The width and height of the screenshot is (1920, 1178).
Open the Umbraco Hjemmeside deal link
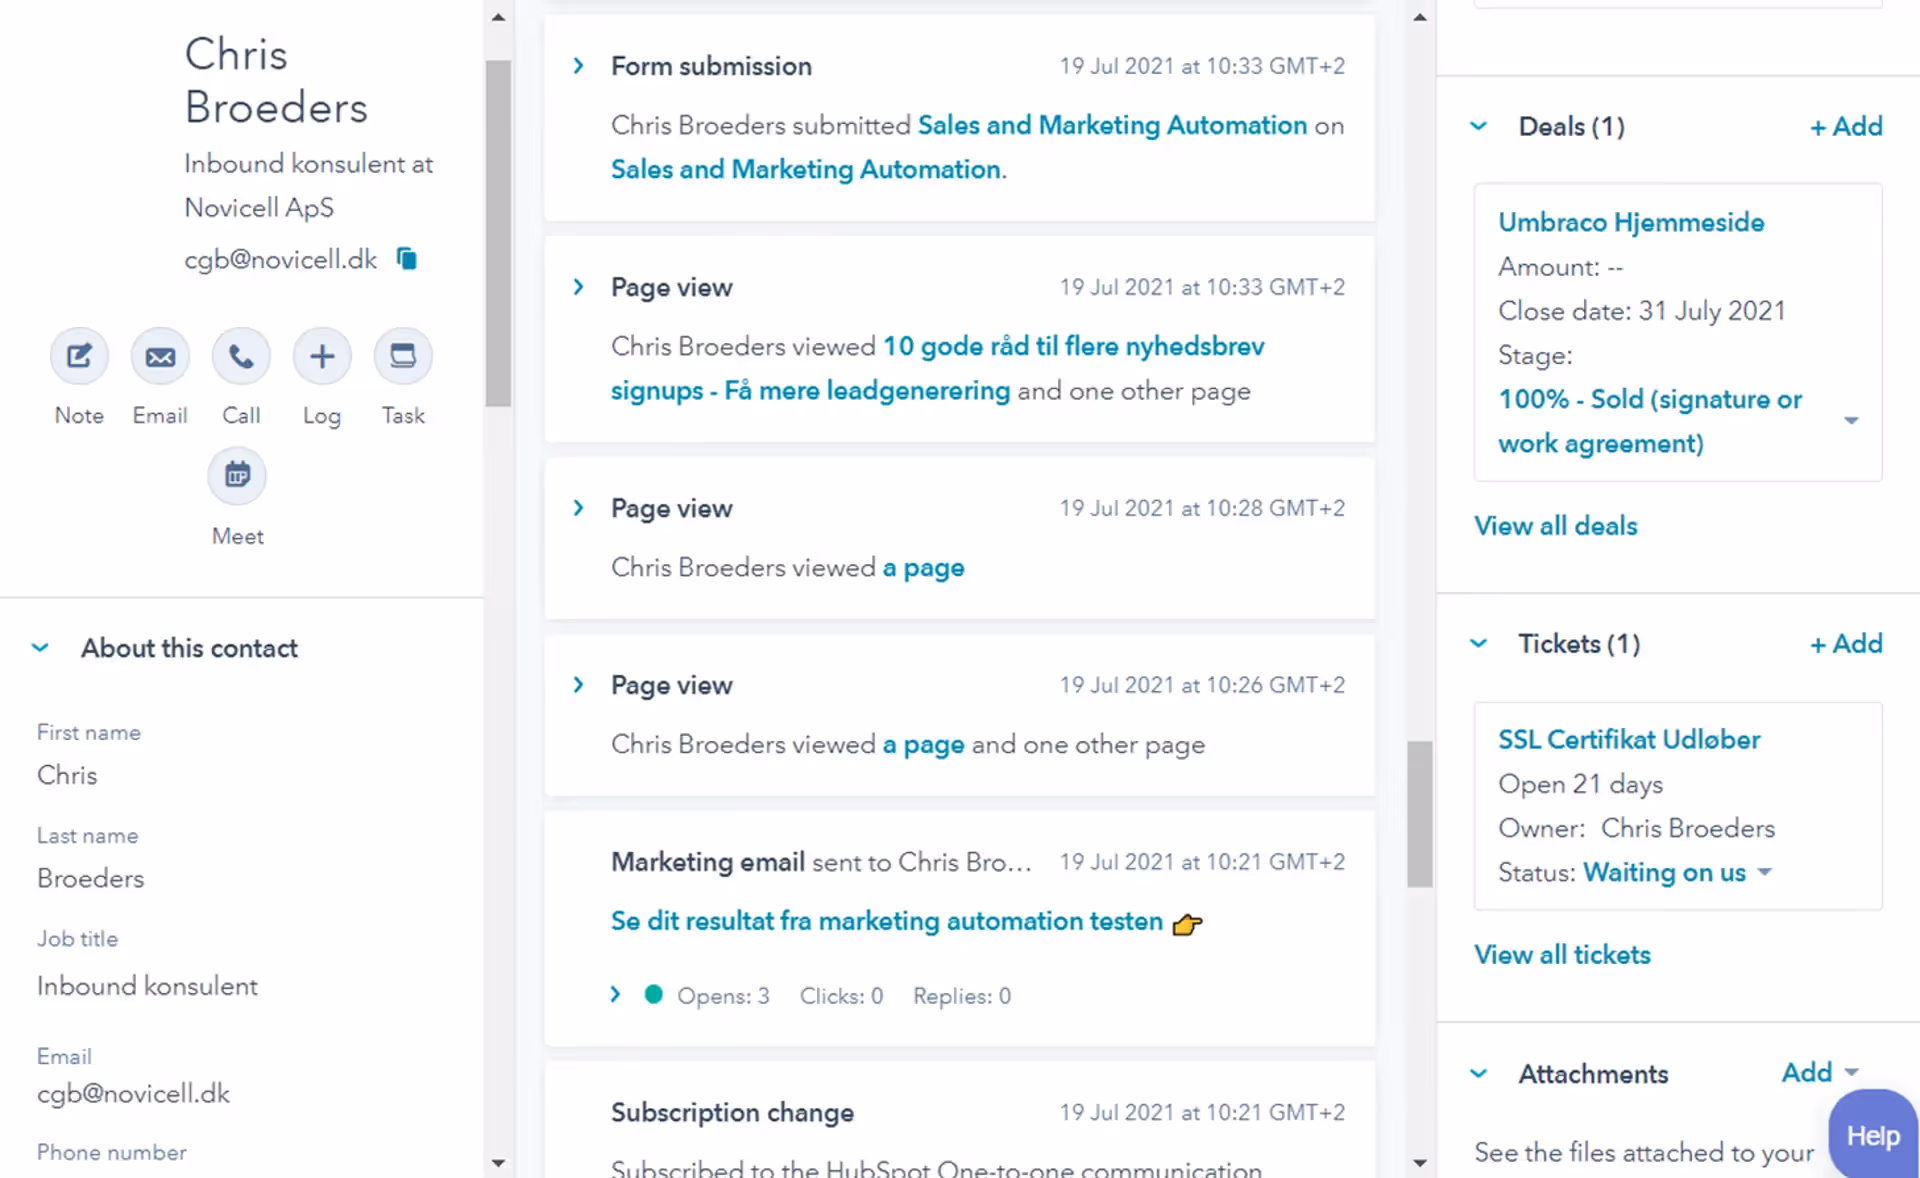1631,222
